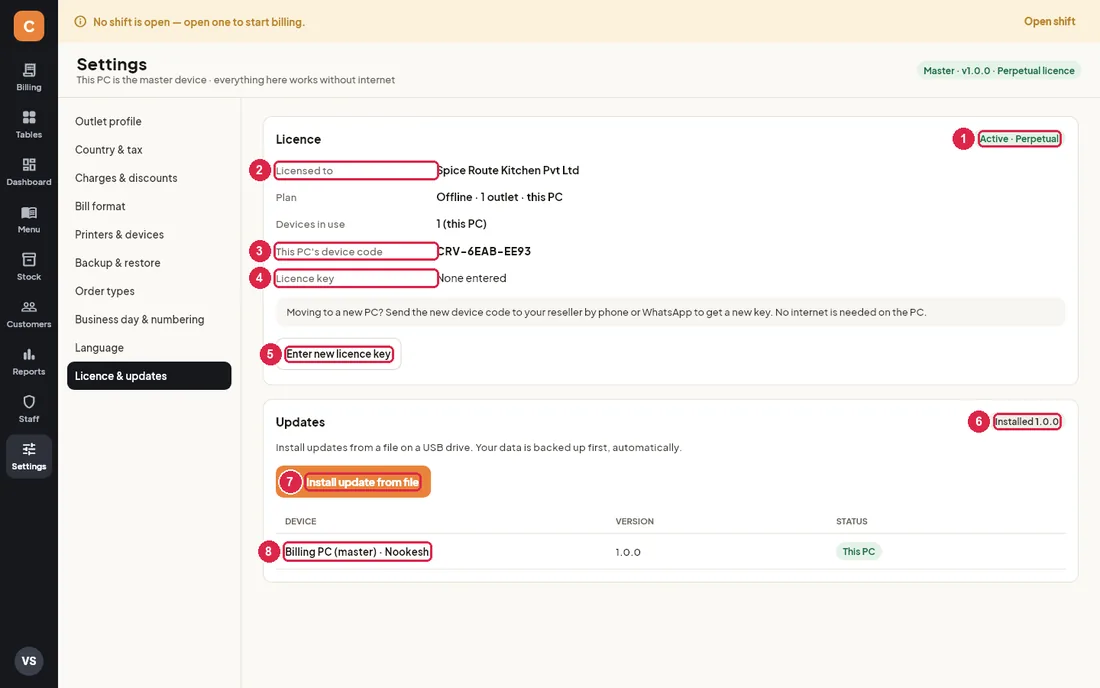Click the DEVICE column header
The image size is (1100, 688).
coord(300,521)
